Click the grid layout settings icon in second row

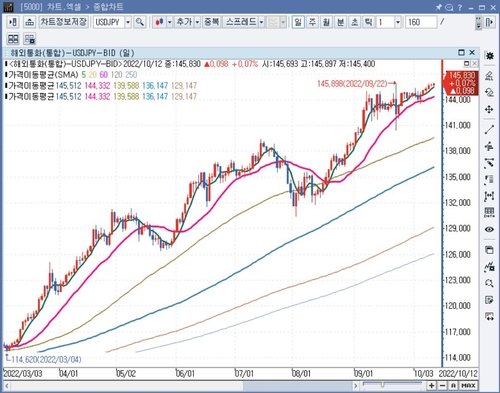[30, 39]
